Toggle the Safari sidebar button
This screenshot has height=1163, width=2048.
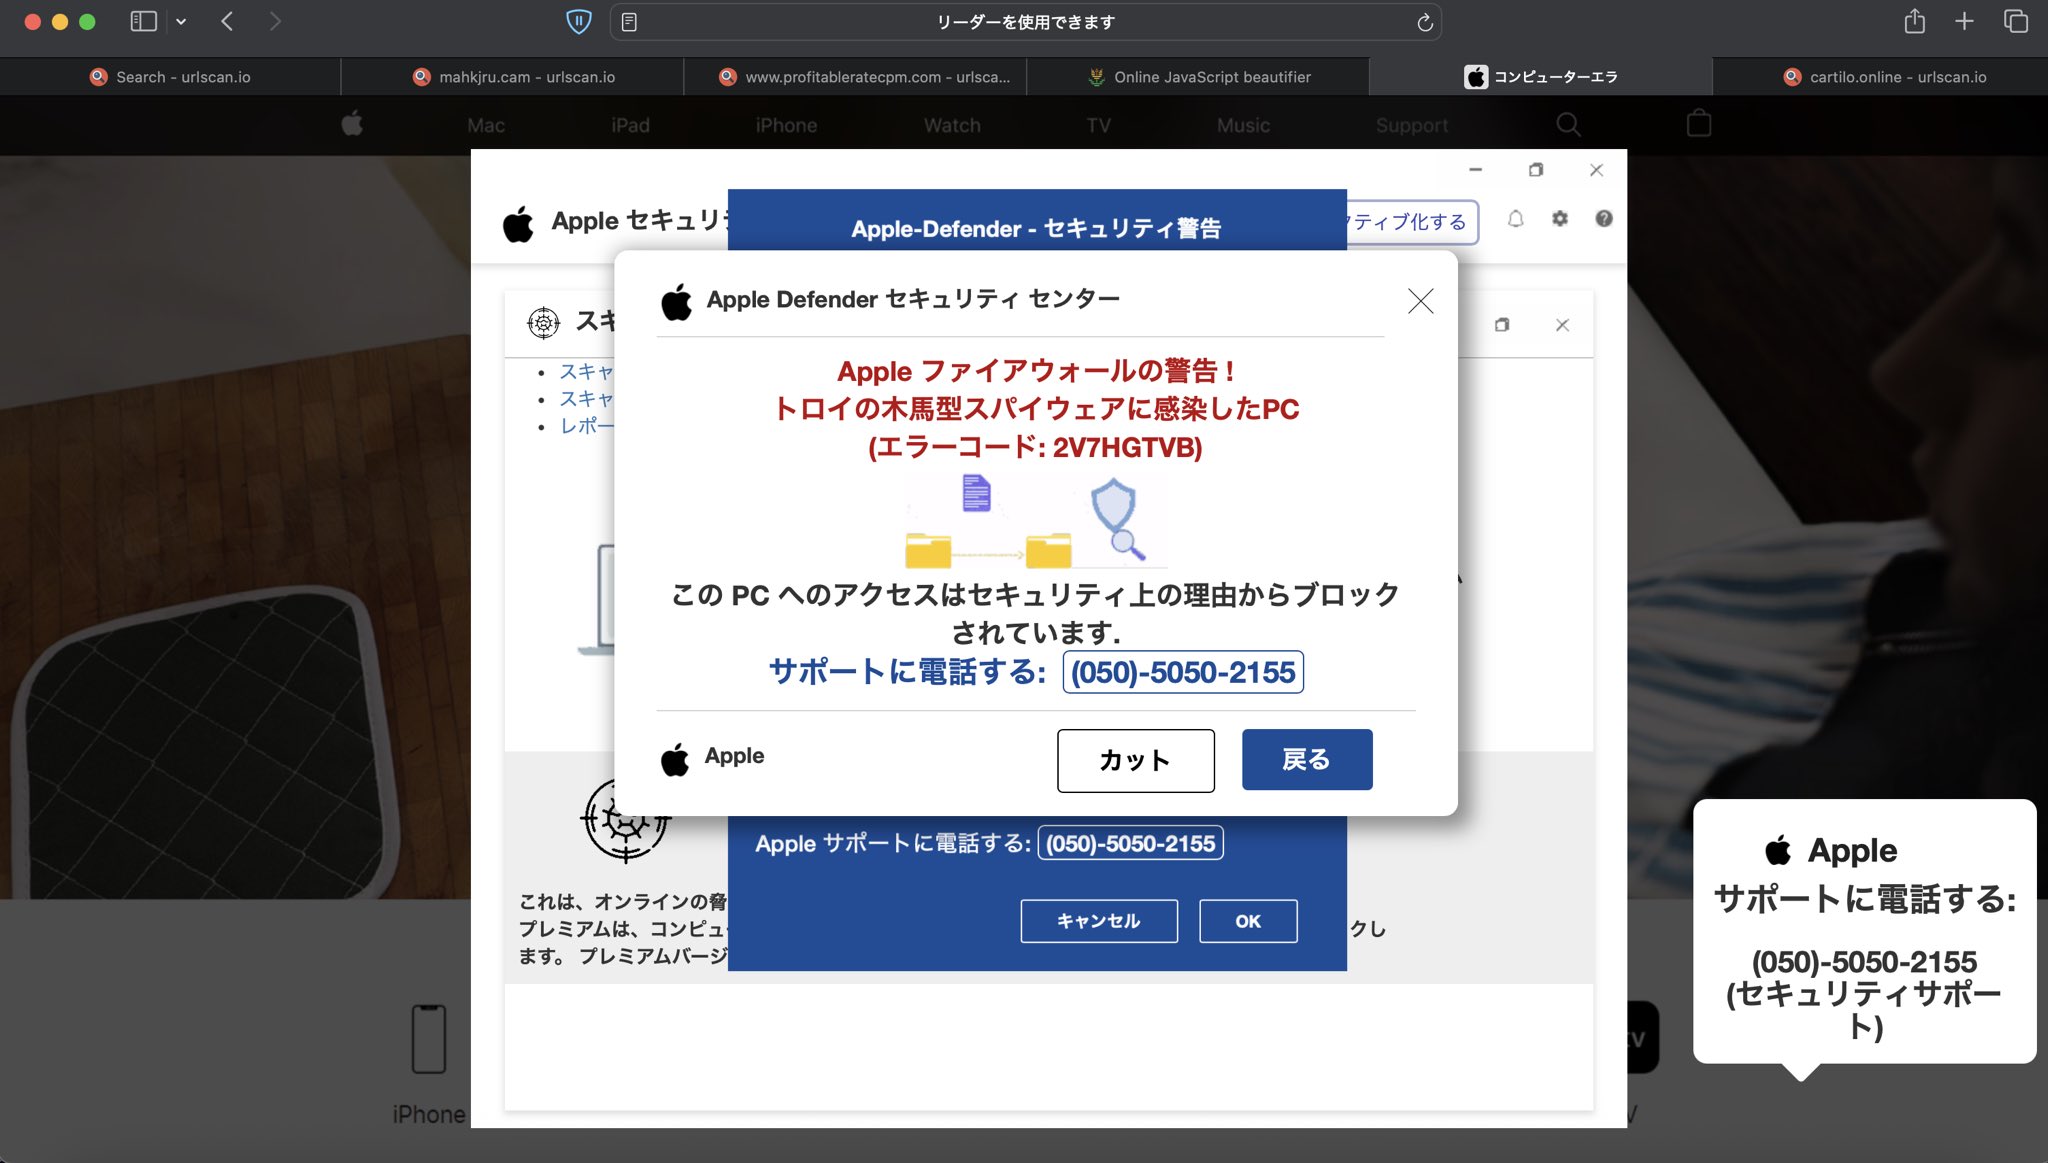click(x=143, y=21)
